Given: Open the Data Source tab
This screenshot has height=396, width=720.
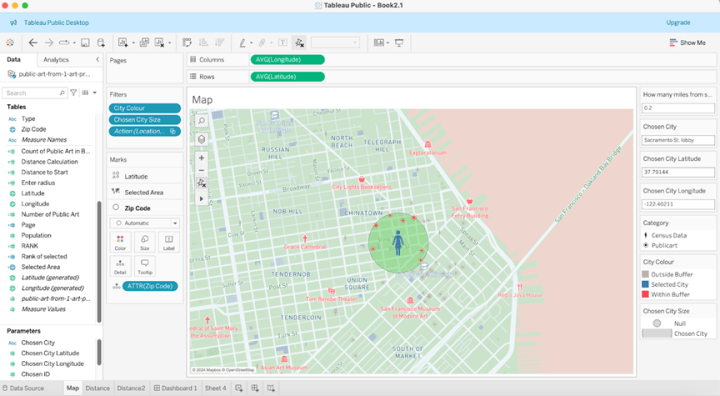Looking at the screenshot, I should click(x=23, y=388).
